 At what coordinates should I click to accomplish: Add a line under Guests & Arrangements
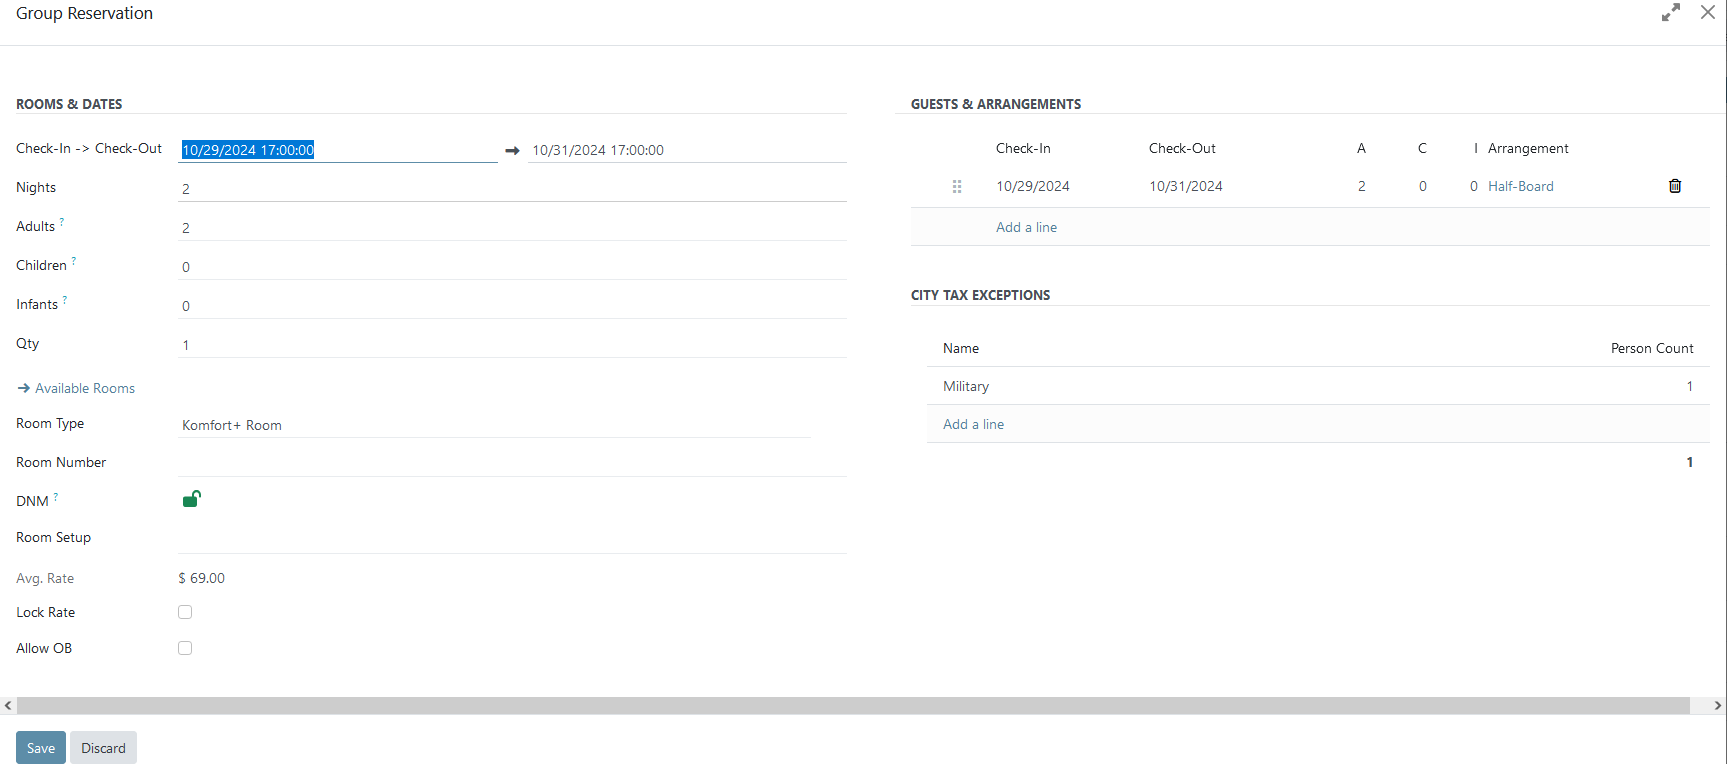[1026, 227]
